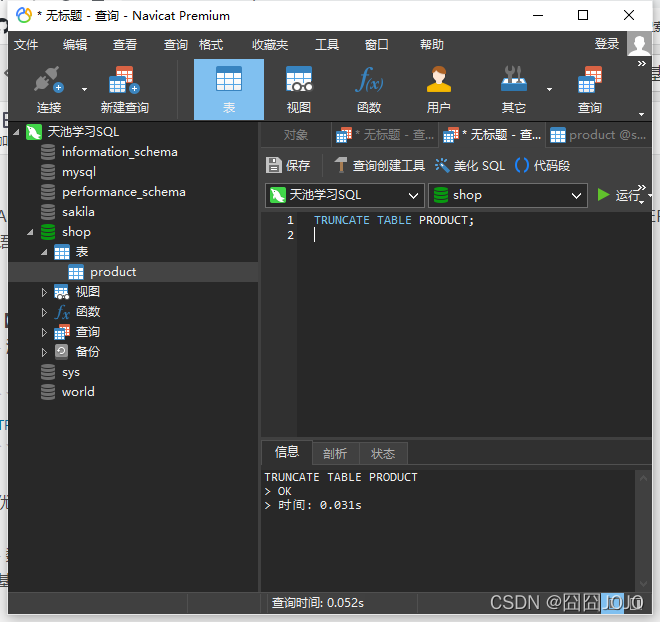Click the 表 folder icon in the tree
This screenshot has height=622, width=660.
61,252
